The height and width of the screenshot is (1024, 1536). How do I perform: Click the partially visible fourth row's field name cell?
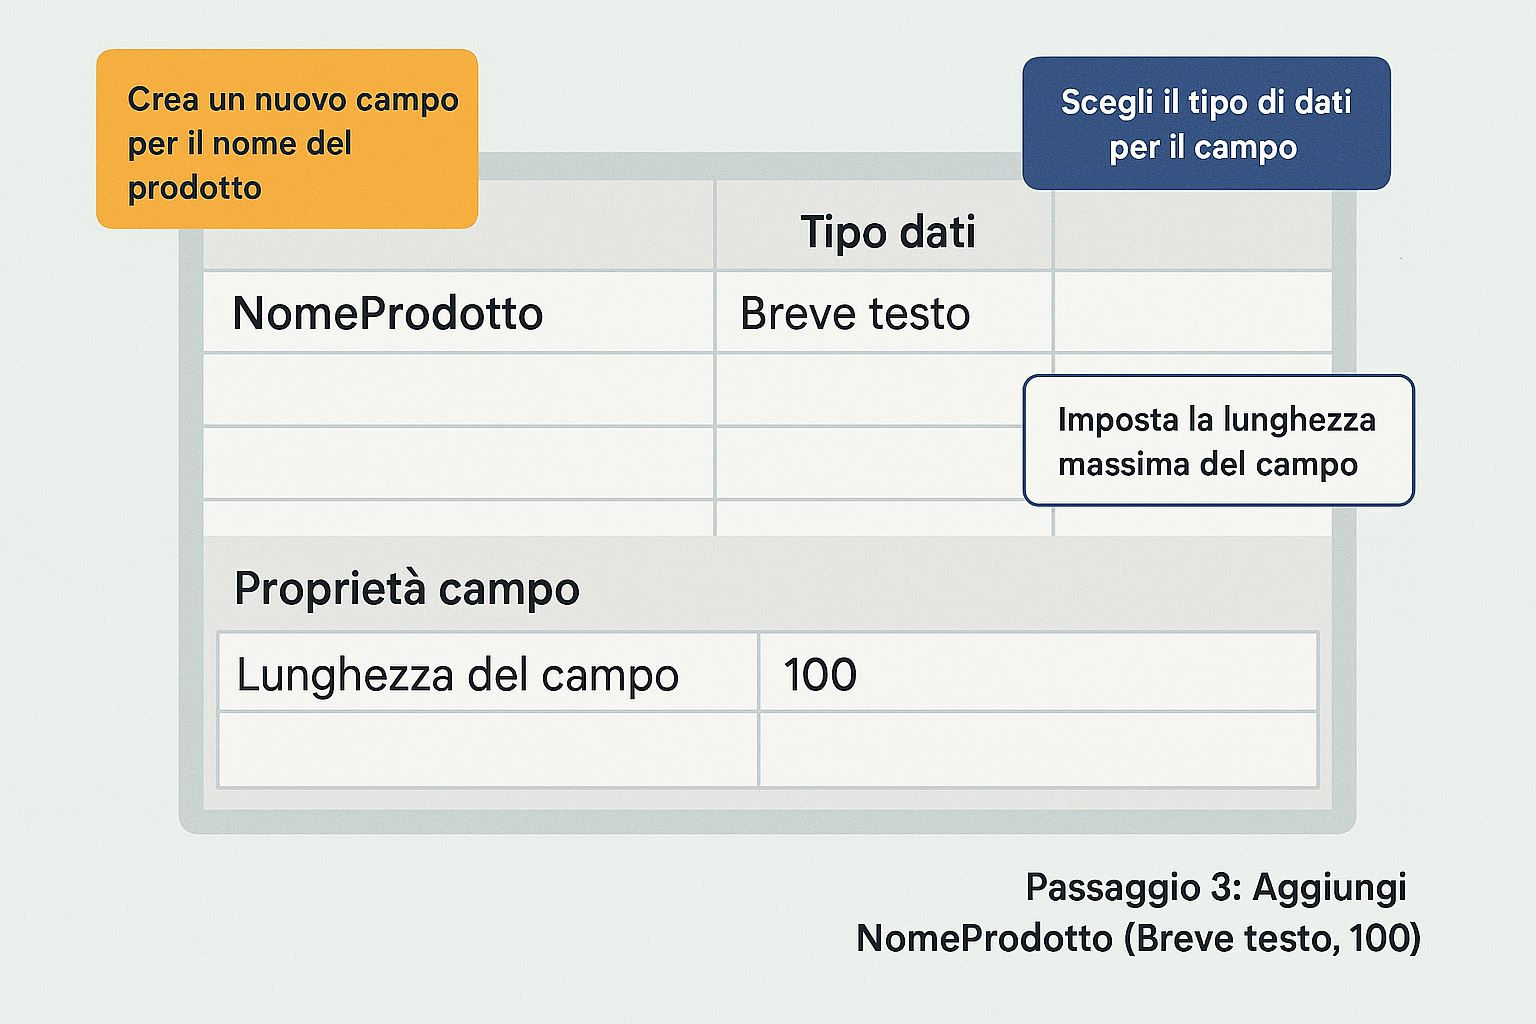(458, 519)
